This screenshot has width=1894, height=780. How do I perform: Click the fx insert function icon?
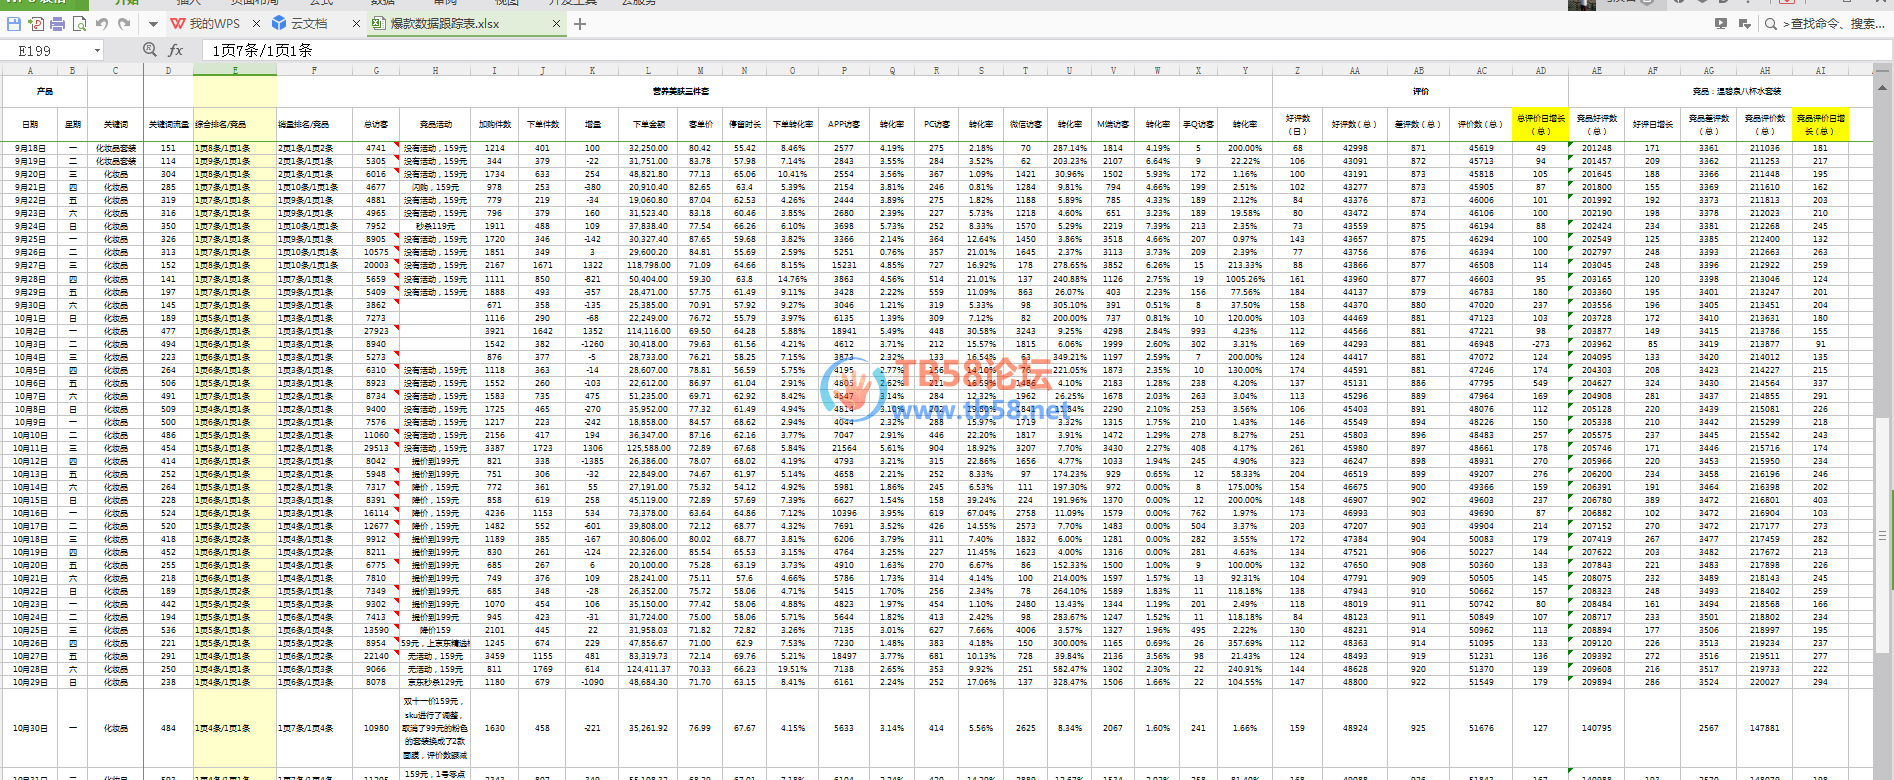(176, 50)
